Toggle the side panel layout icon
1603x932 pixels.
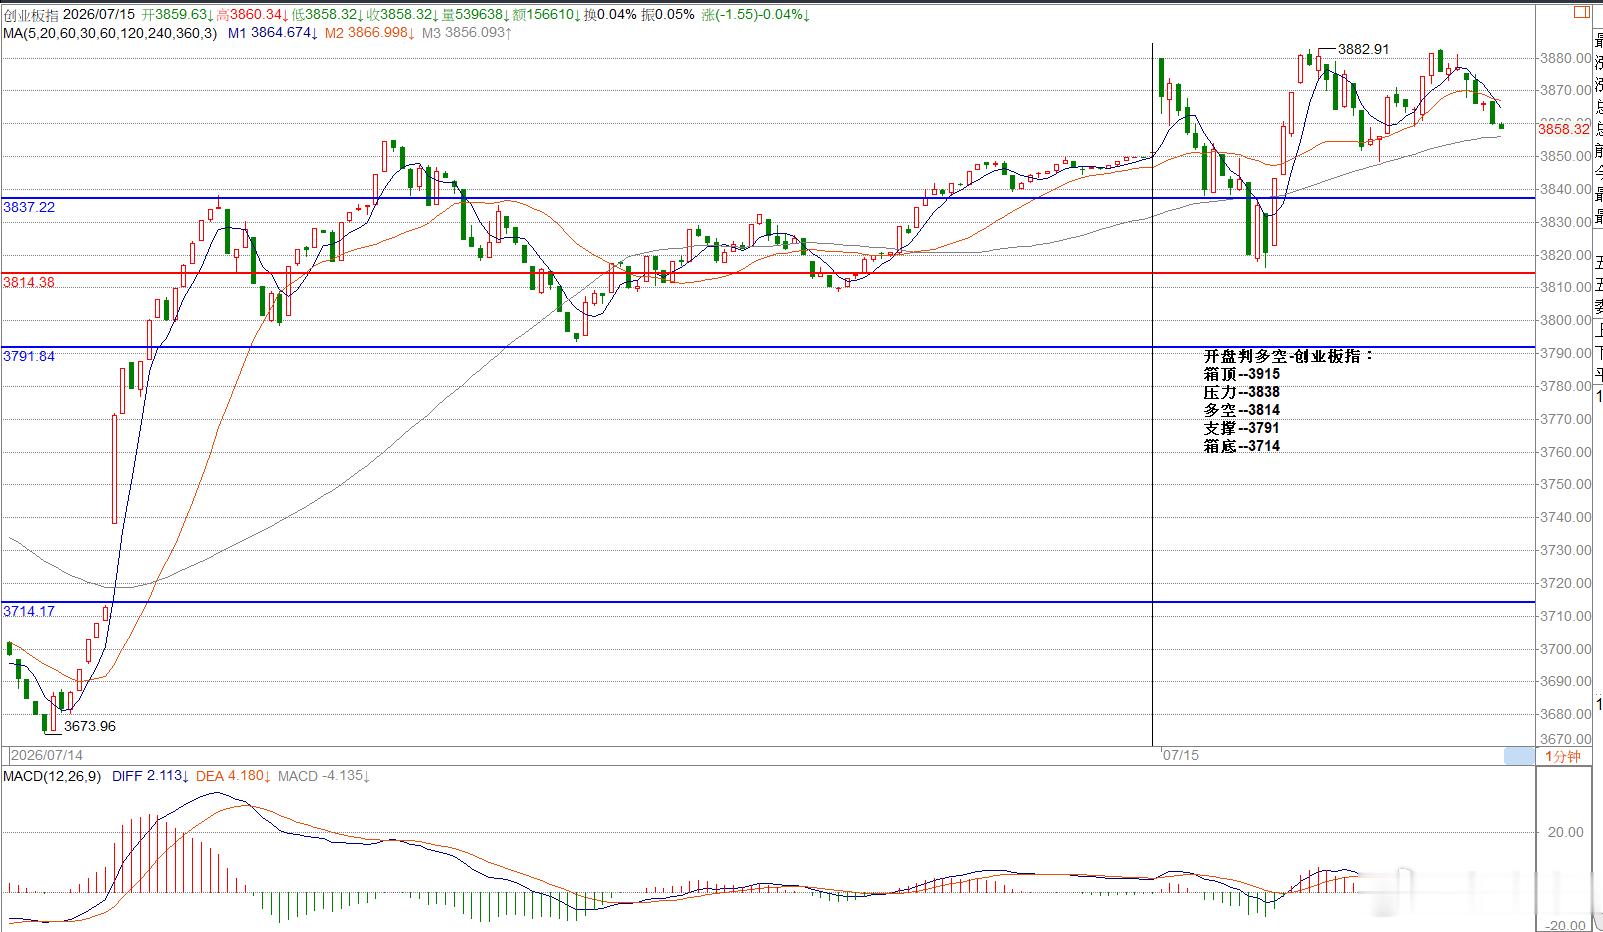click(1581, 12)
